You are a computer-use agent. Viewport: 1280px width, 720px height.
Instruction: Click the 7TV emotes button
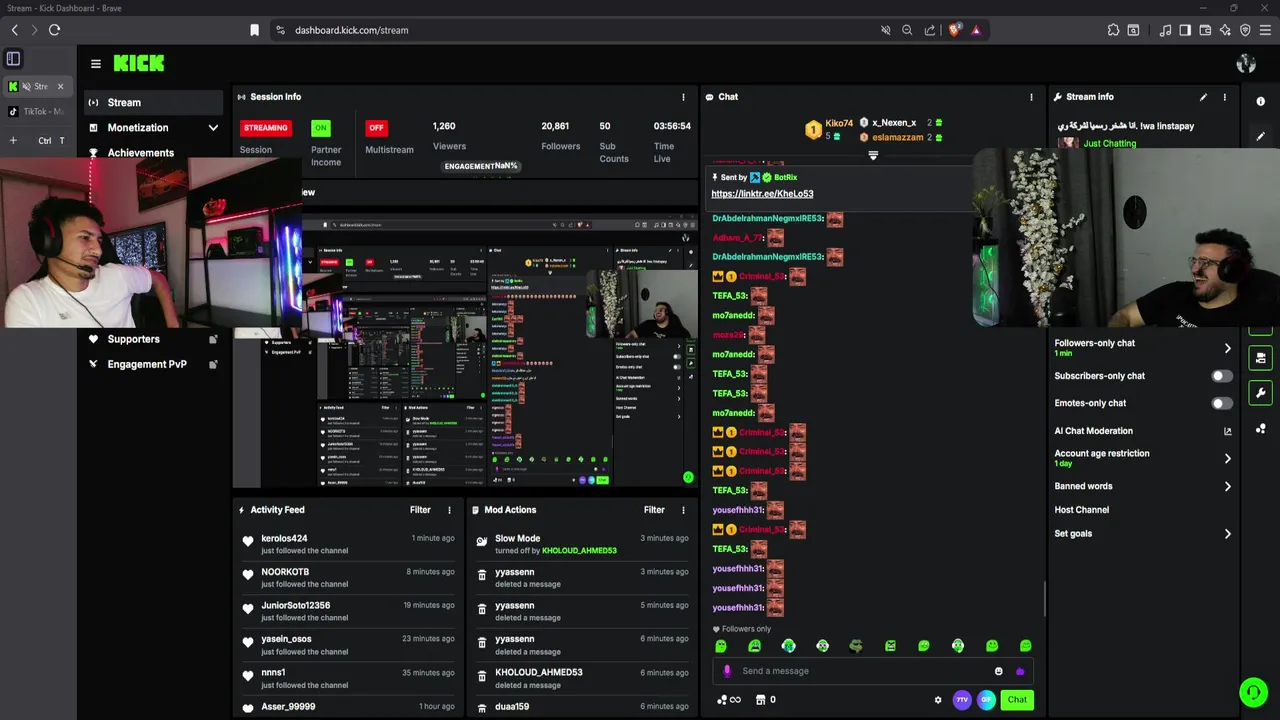962,700
